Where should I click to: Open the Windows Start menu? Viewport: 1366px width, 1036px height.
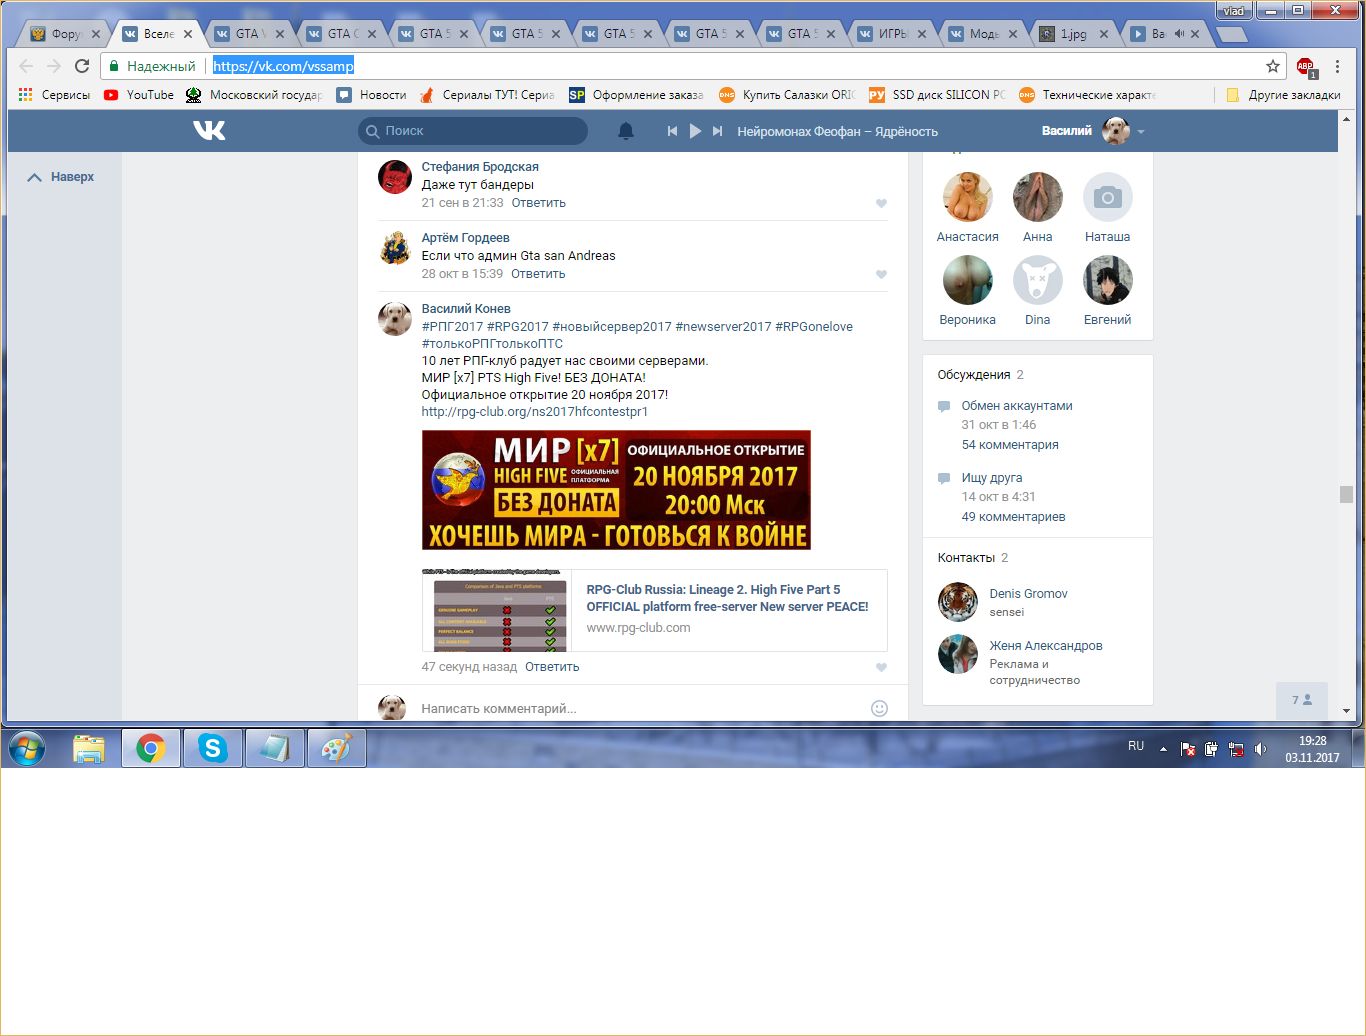(x=27, y=748)
